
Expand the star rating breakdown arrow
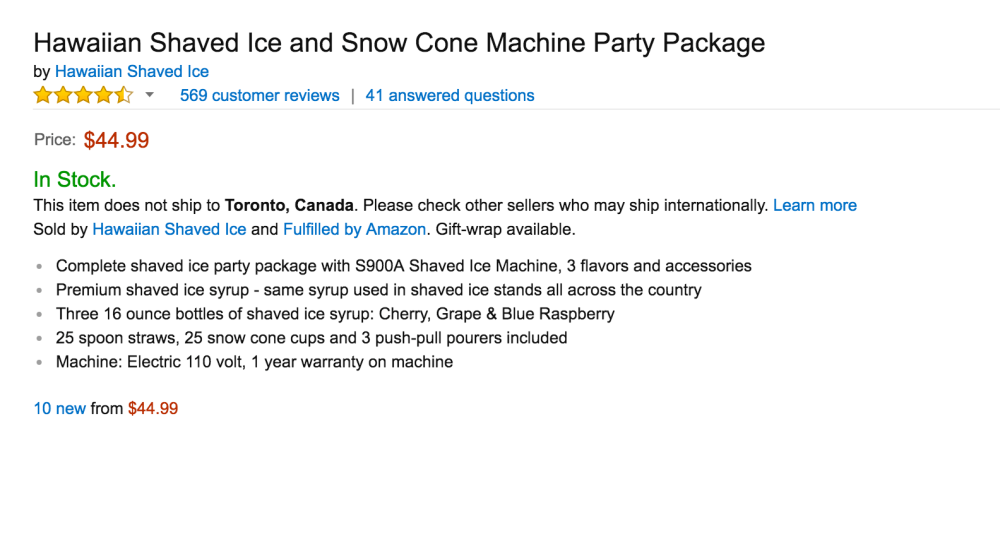point(150,96)
